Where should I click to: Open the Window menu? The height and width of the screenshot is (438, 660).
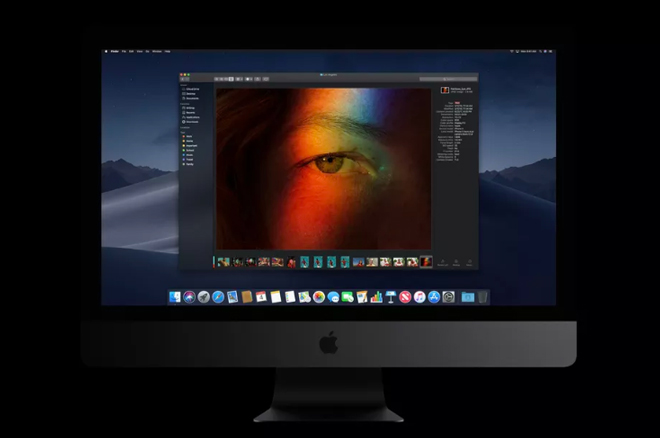point(157,51)
